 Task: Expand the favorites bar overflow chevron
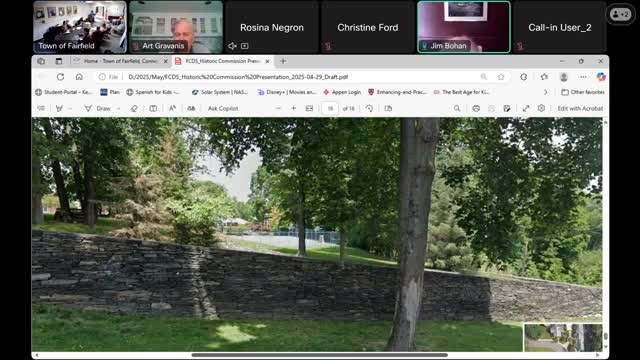pyautogui.click(x=546, y=92)
